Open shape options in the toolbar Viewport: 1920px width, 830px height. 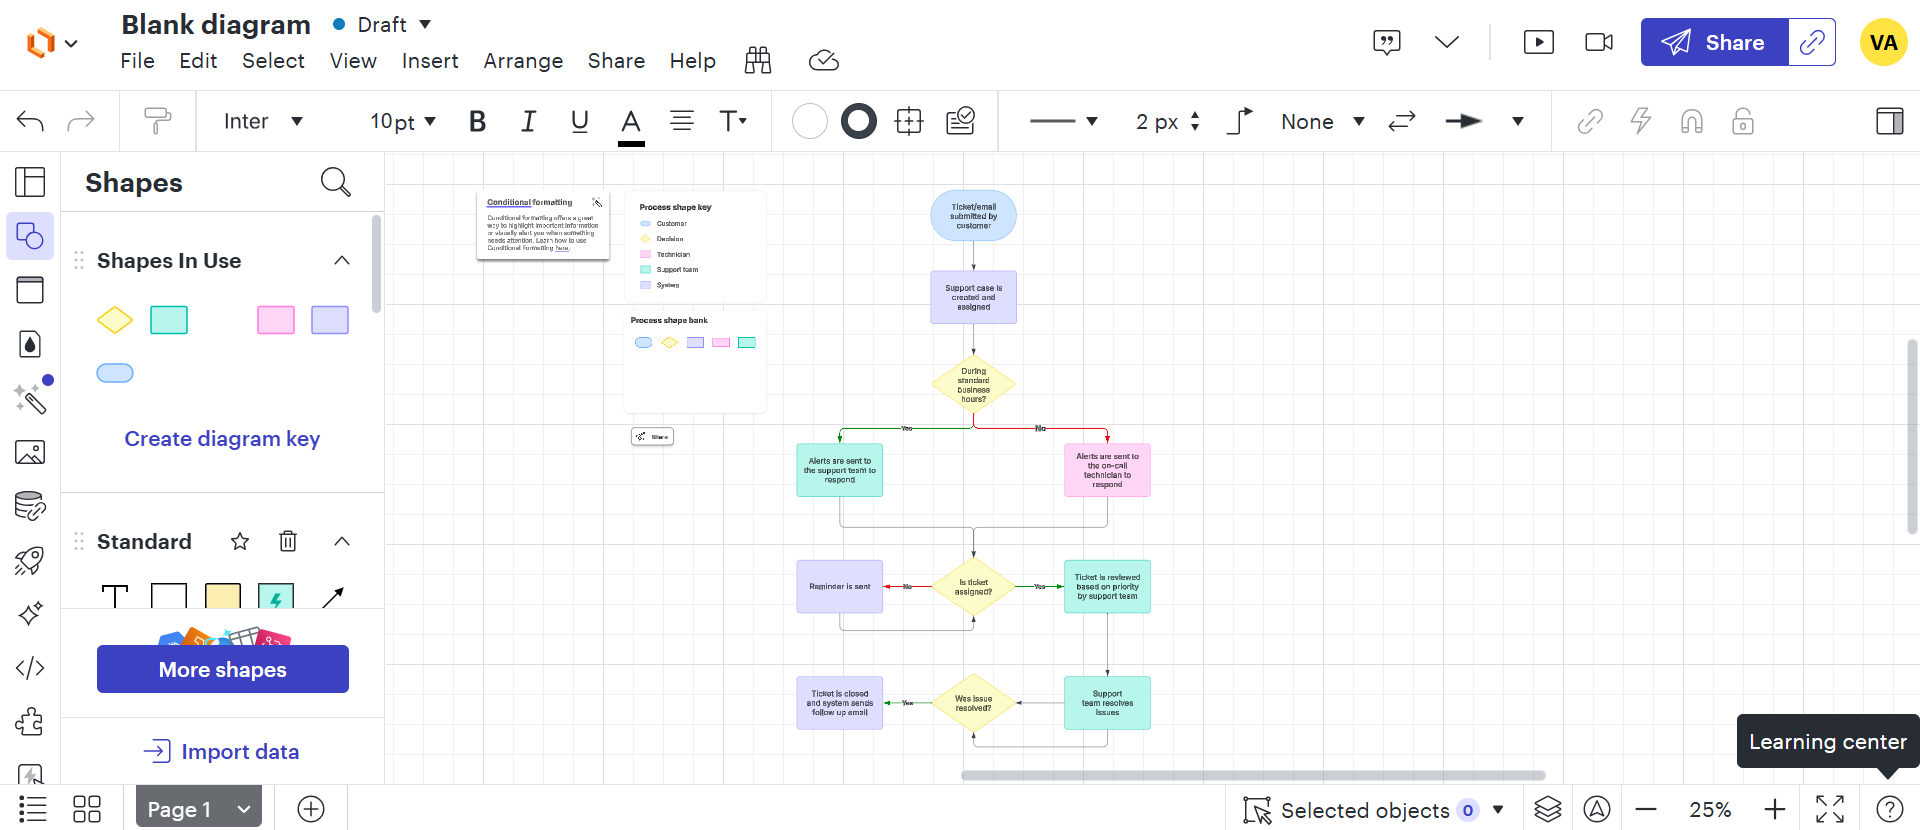[909, 122]
